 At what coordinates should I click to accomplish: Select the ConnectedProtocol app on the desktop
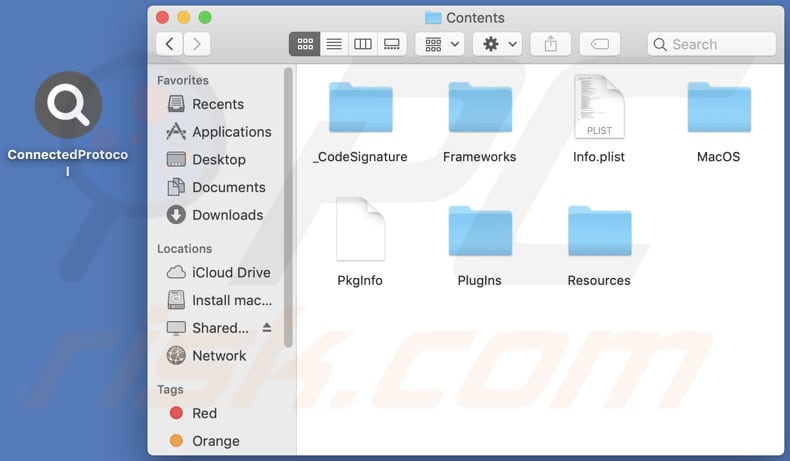tap(68, 105)
